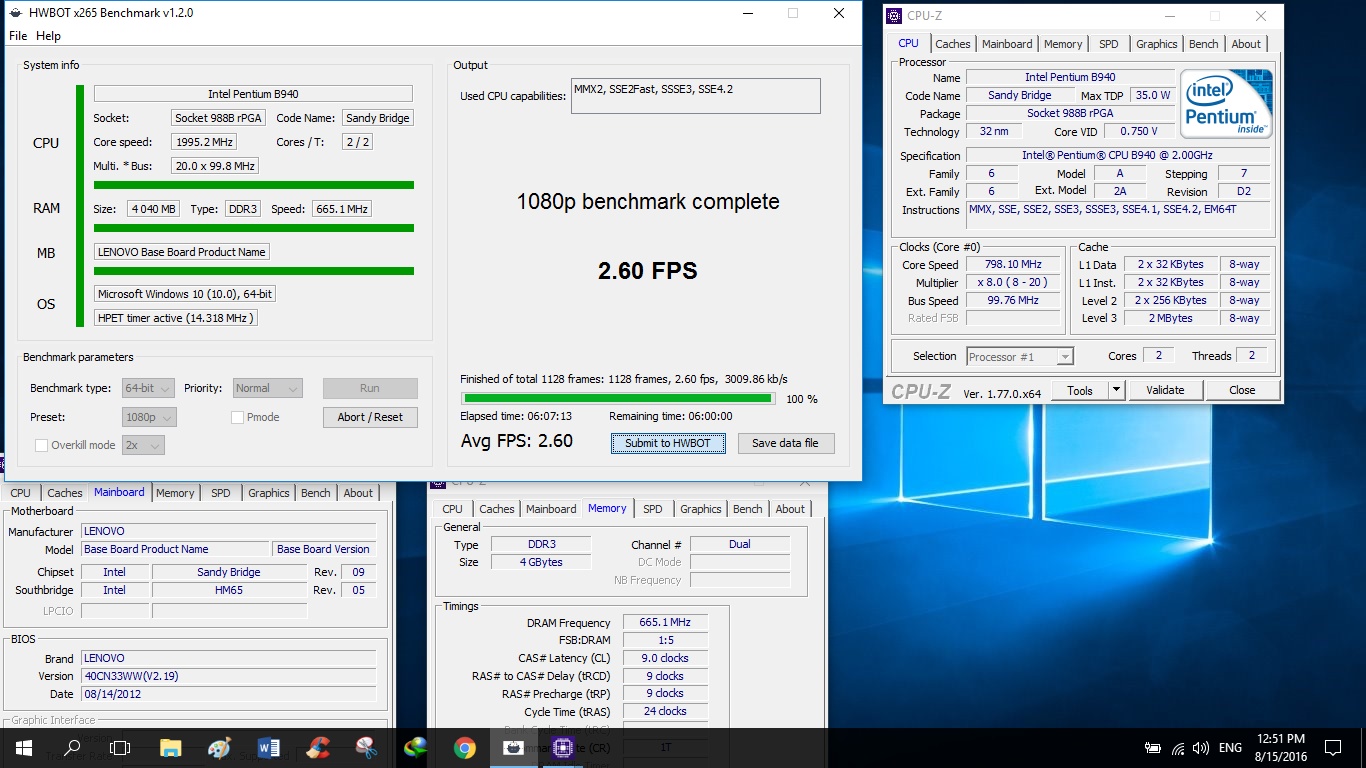Click the Abort / Reset button

(x=370, y=417)
